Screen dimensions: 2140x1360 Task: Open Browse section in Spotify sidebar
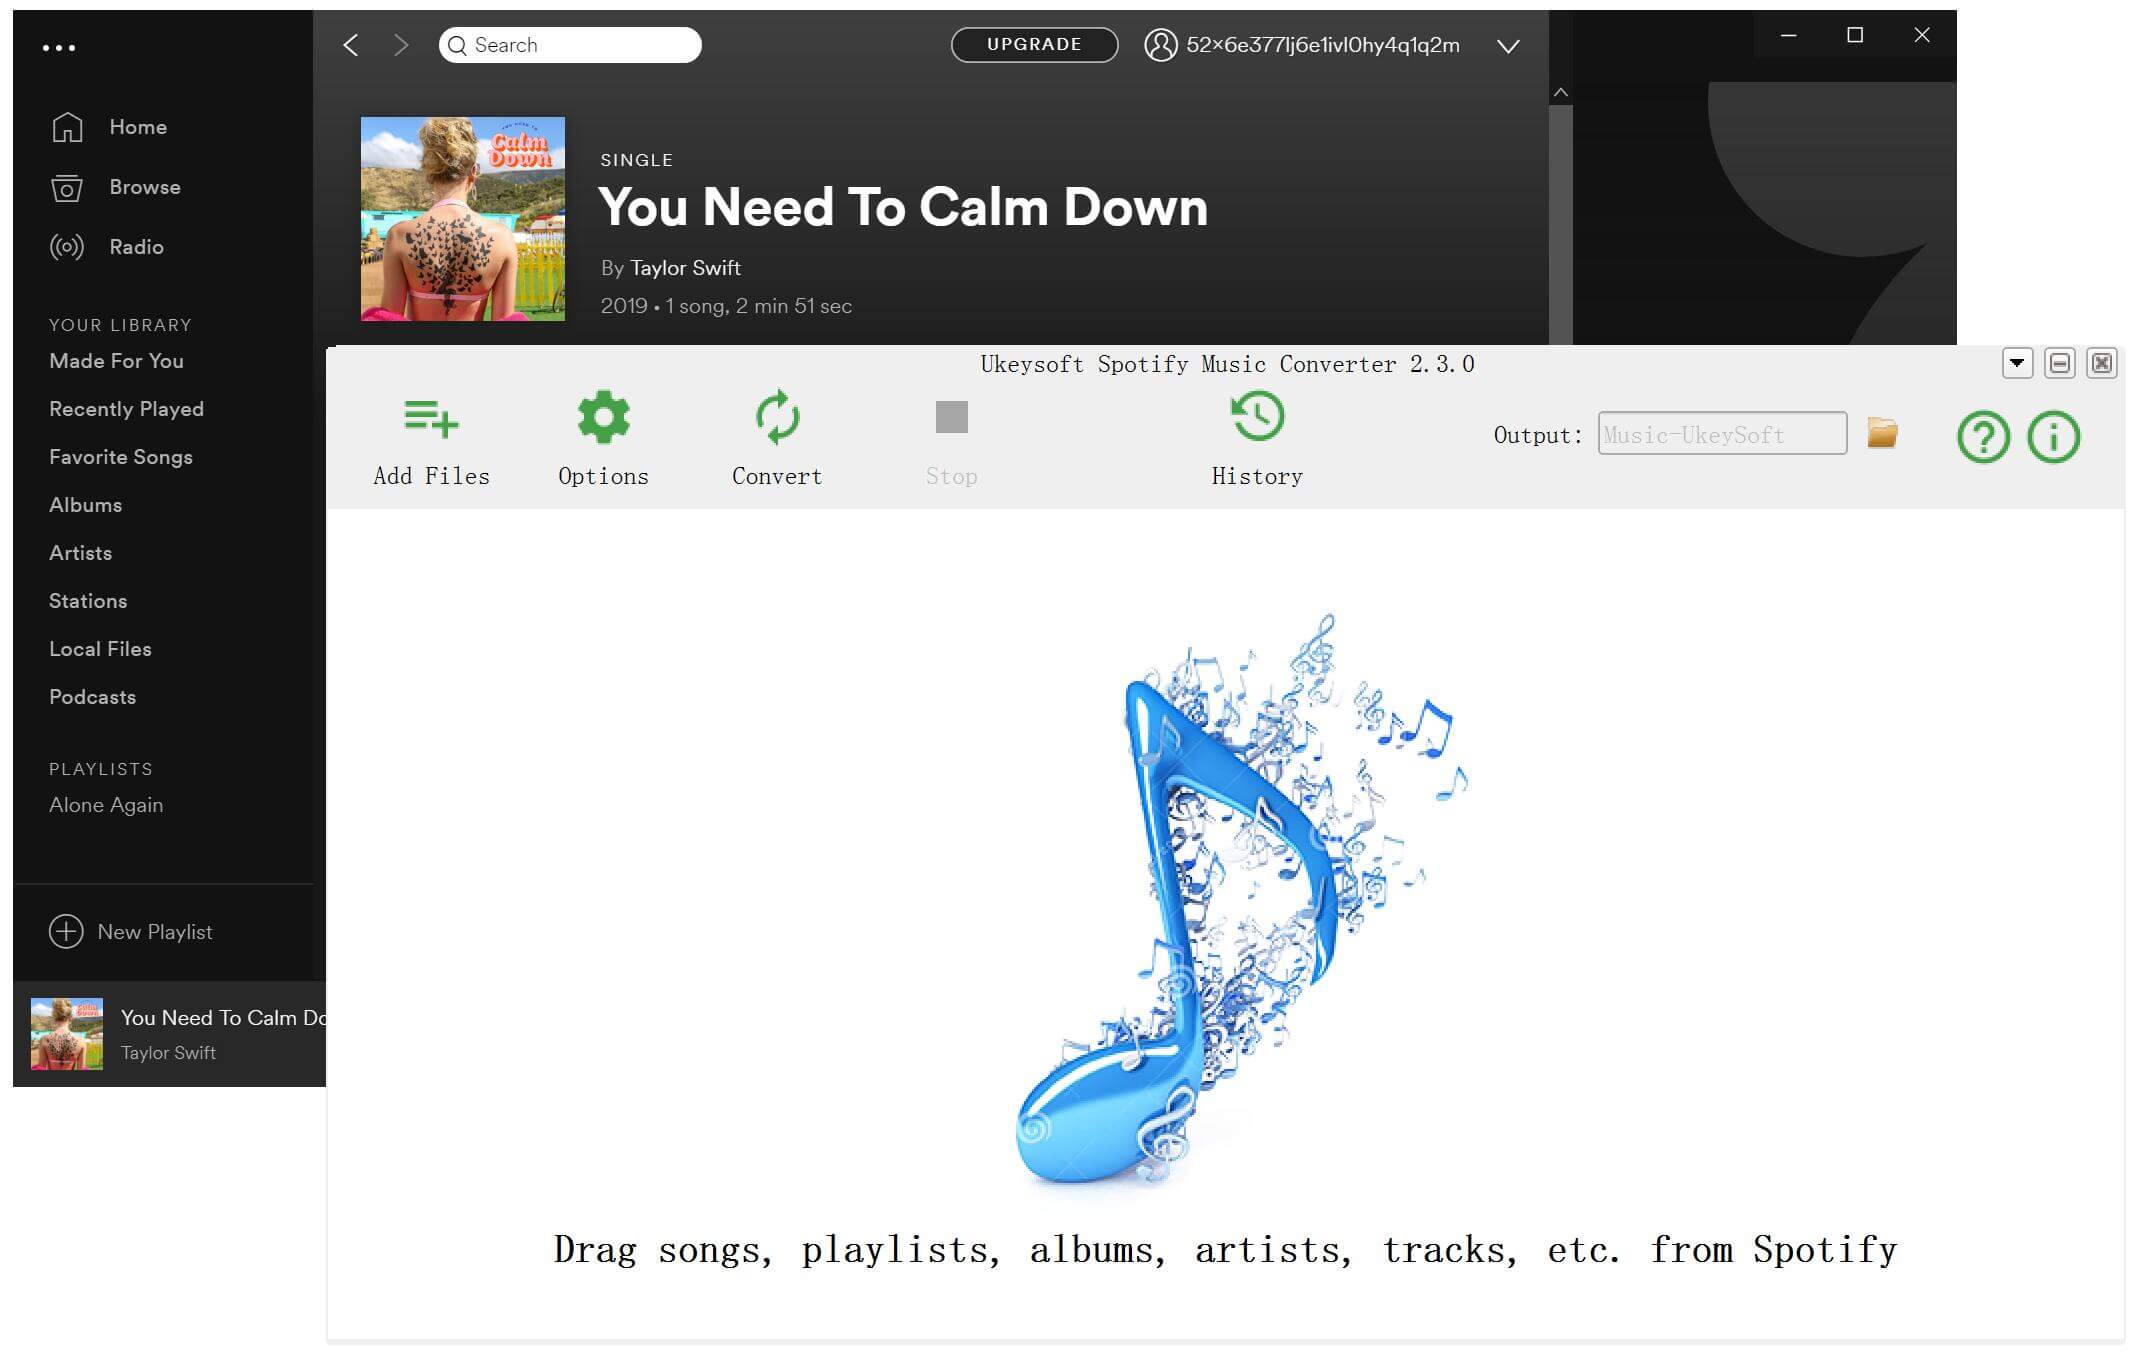pos(147,186)
